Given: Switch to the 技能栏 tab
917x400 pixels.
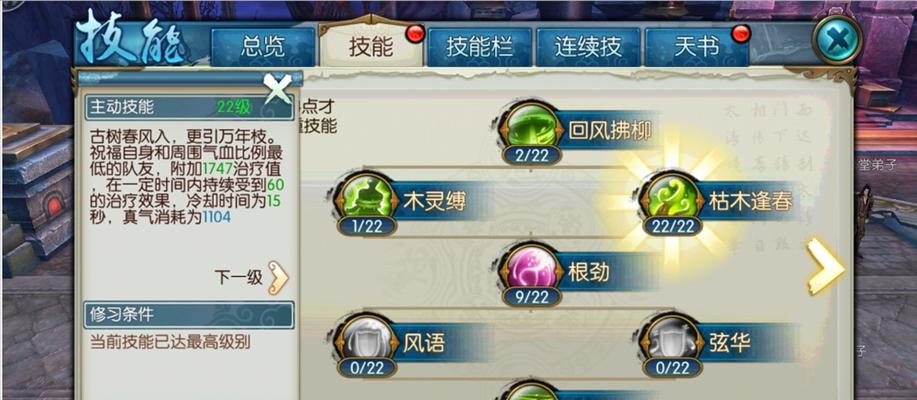Looking at the screenshot, I should (x=479, y=47).
